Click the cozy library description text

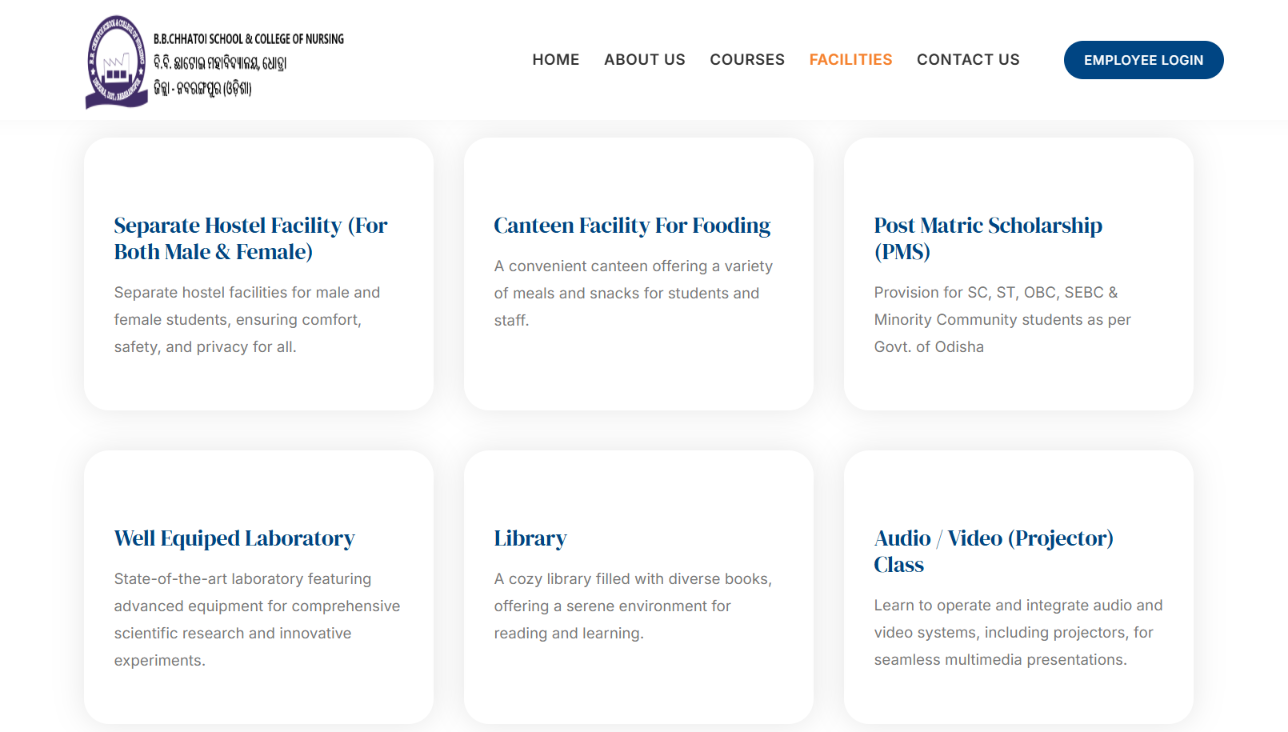click(x=633, y=606)
